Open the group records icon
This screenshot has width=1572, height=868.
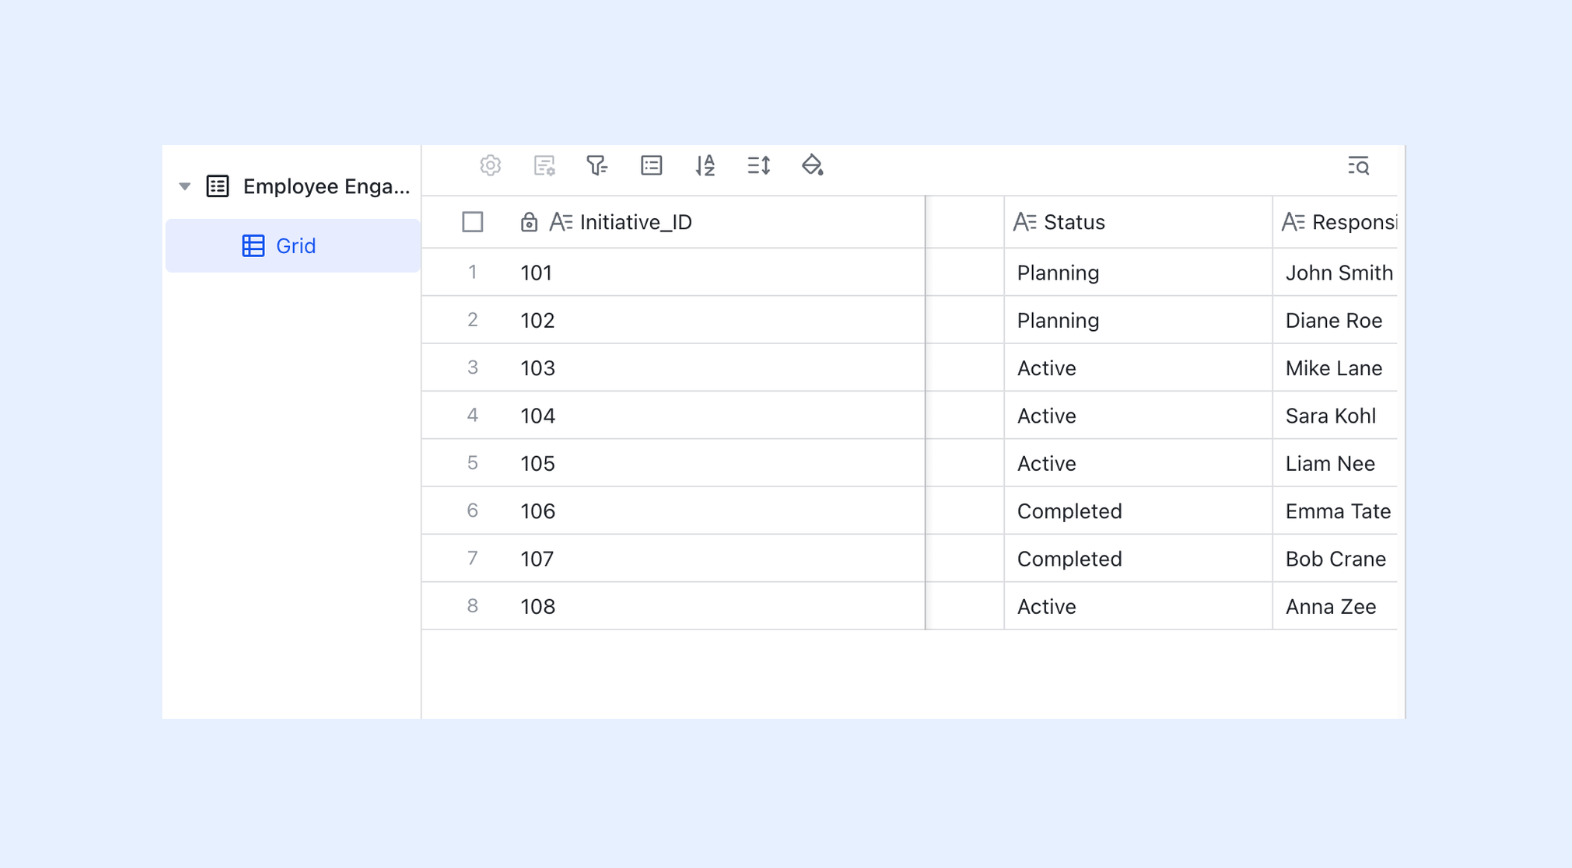pyautogui.click(x=651, y=166)
